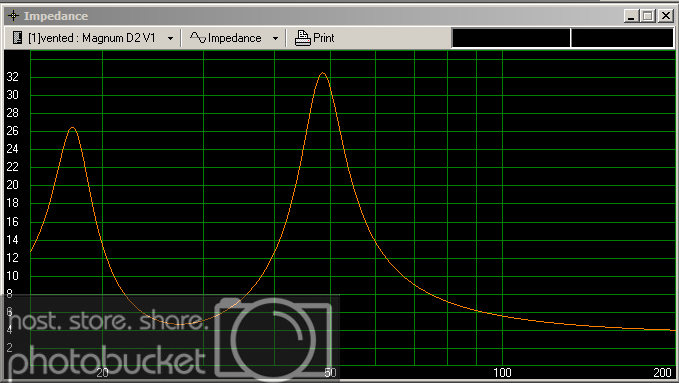Click the '26' value on the vertical axis
The image size is (679, 383).
pyautogui.click(x=13, y=131)
